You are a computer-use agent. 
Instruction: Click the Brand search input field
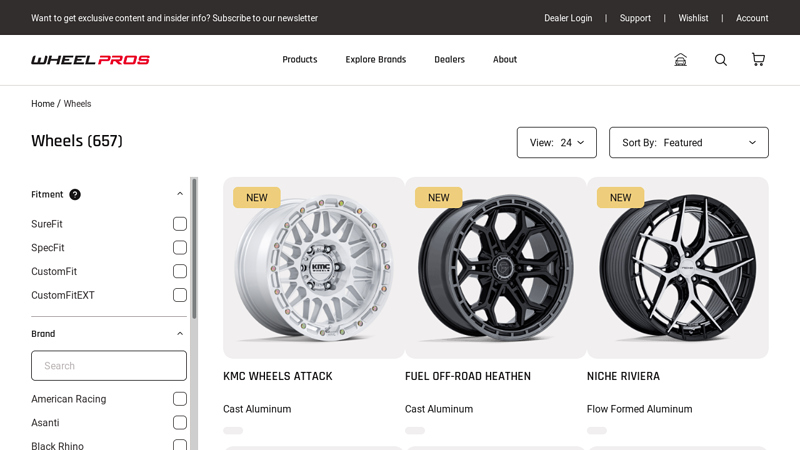109,365
